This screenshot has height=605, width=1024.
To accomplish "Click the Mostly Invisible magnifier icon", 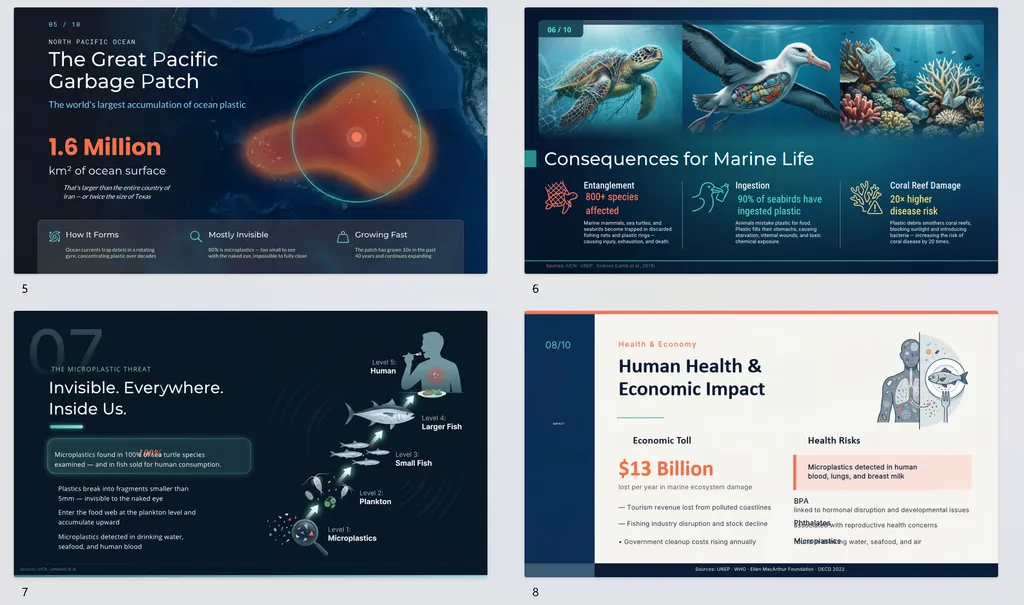I will coord(195,237).
